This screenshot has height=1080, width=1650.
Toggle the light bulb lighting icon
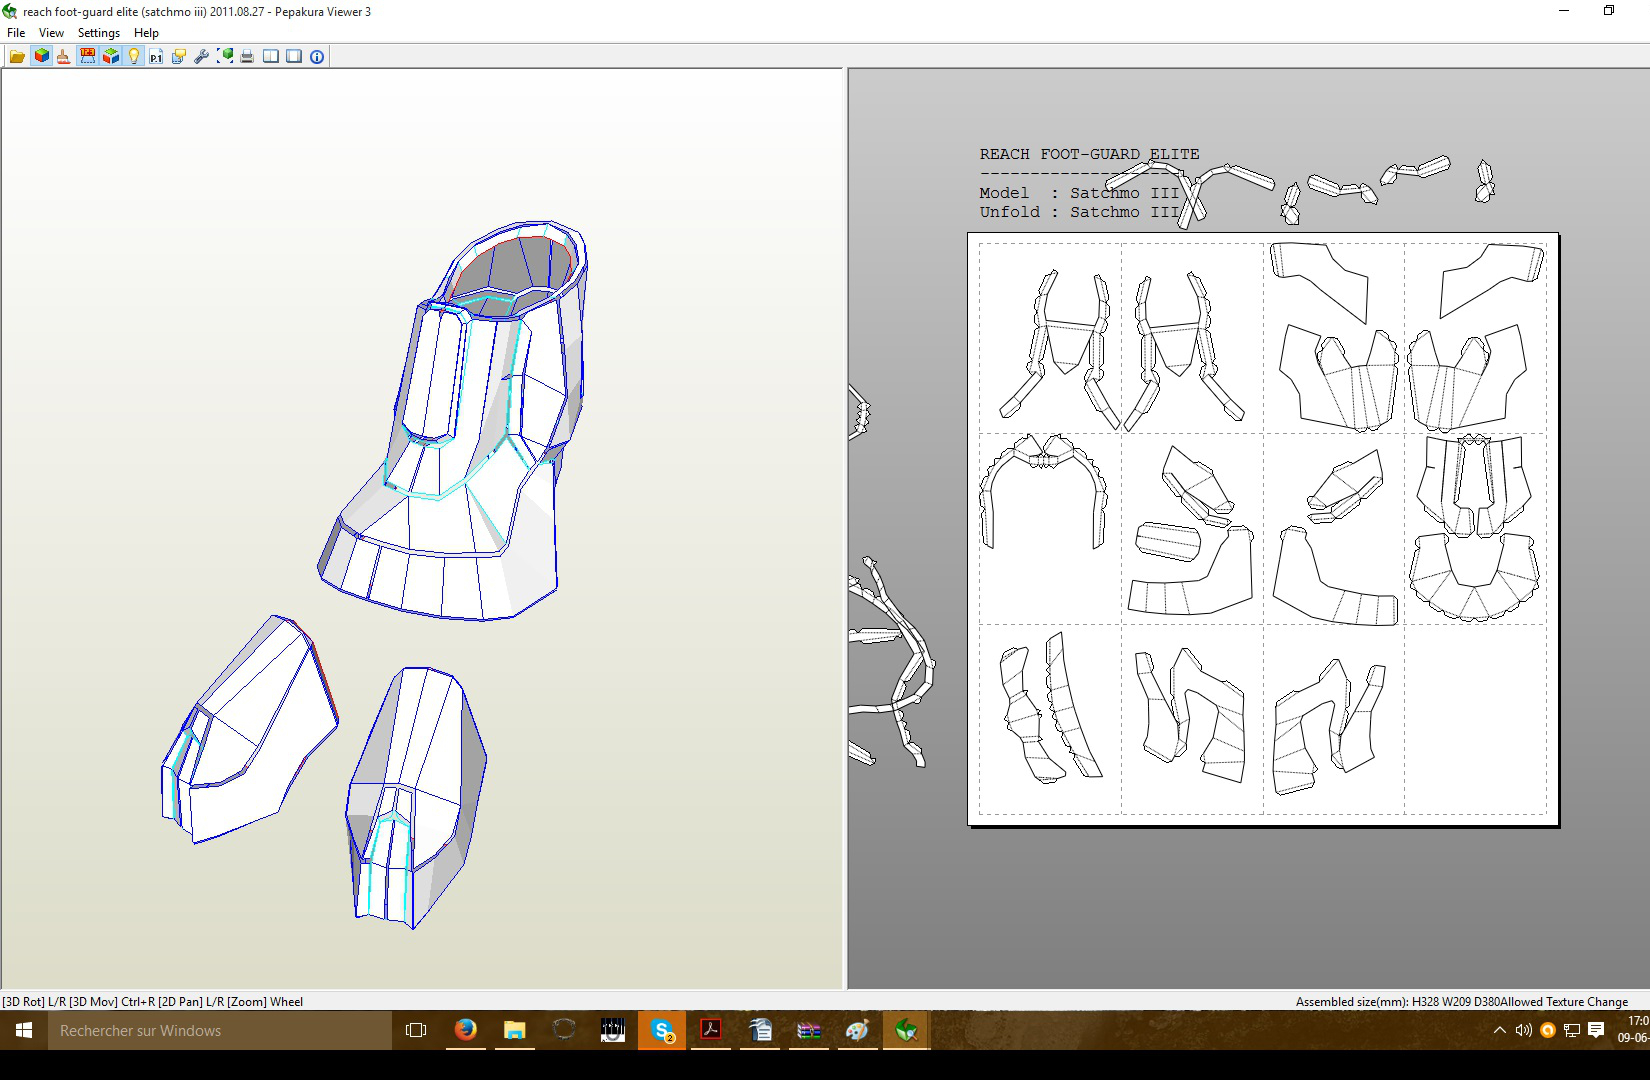point(133,56)
